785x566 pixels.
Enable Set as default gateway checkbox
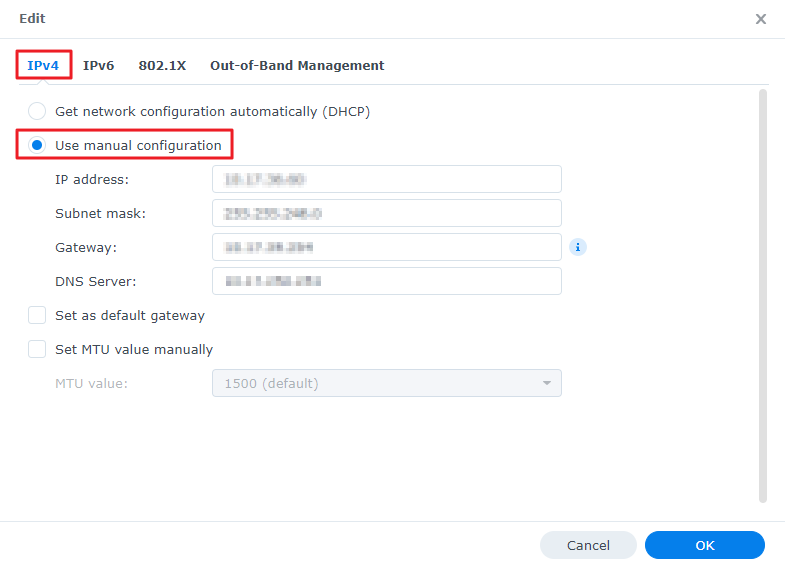pyautogui.click(x=37, y=315)
